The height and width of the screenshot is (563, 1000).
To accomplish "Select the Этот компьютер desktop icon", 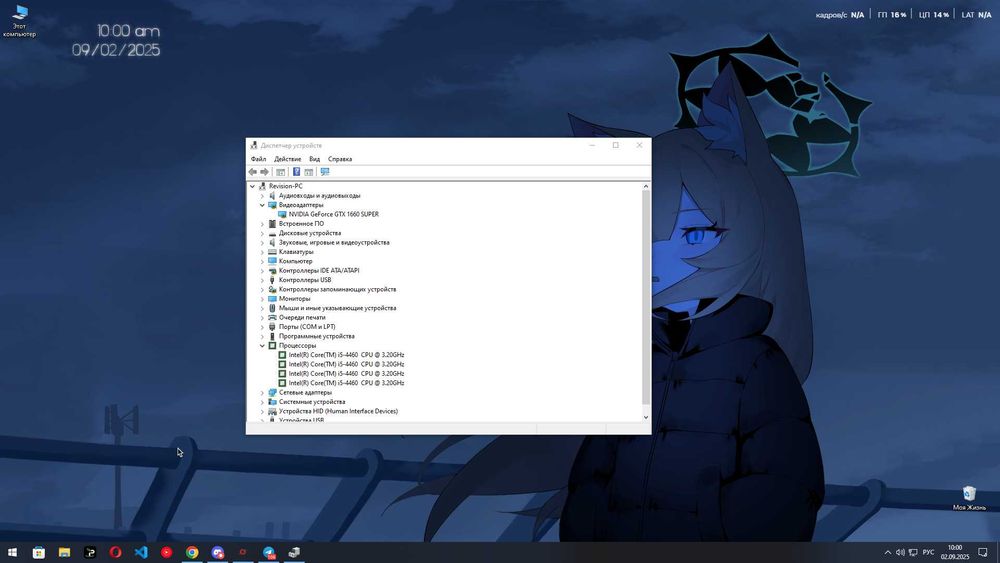I will point(20,21).
